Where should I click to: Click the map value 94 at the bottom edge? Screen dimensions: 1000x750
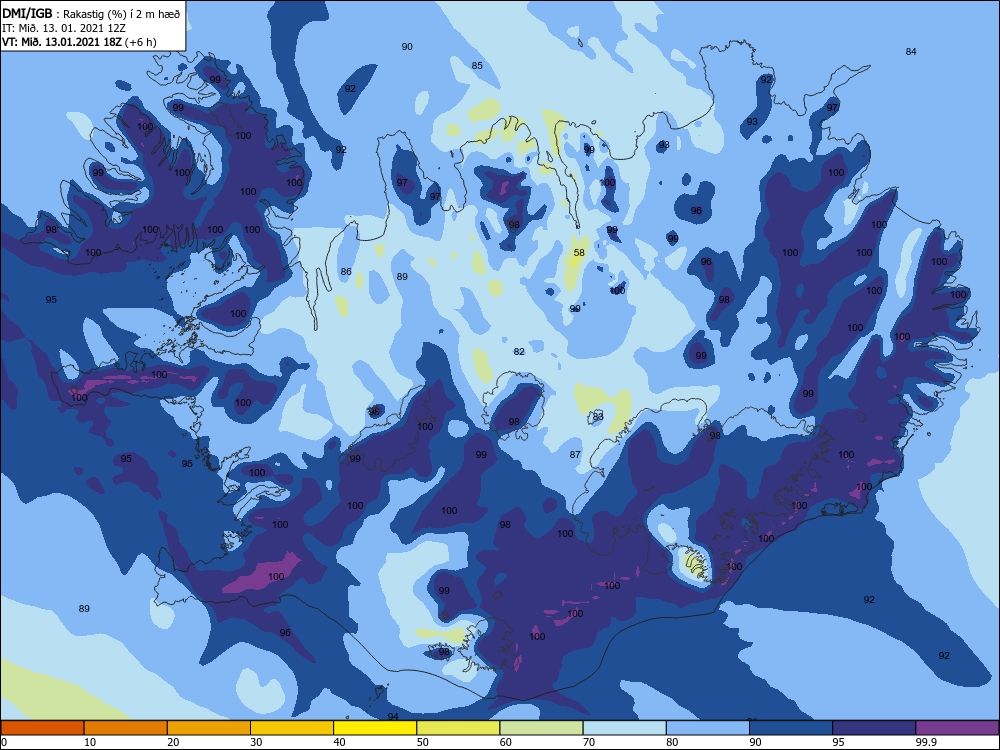(393, 717)
